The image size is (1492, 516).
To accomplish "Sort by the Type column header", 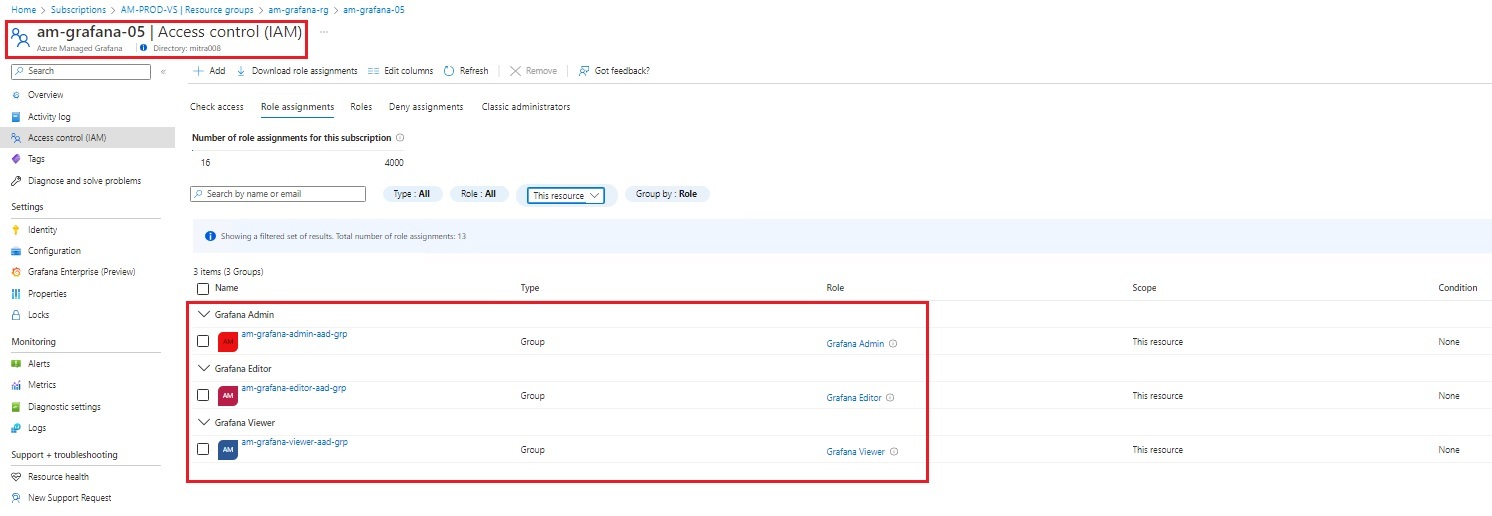I will pyautogui.click(x=530, y=288).
